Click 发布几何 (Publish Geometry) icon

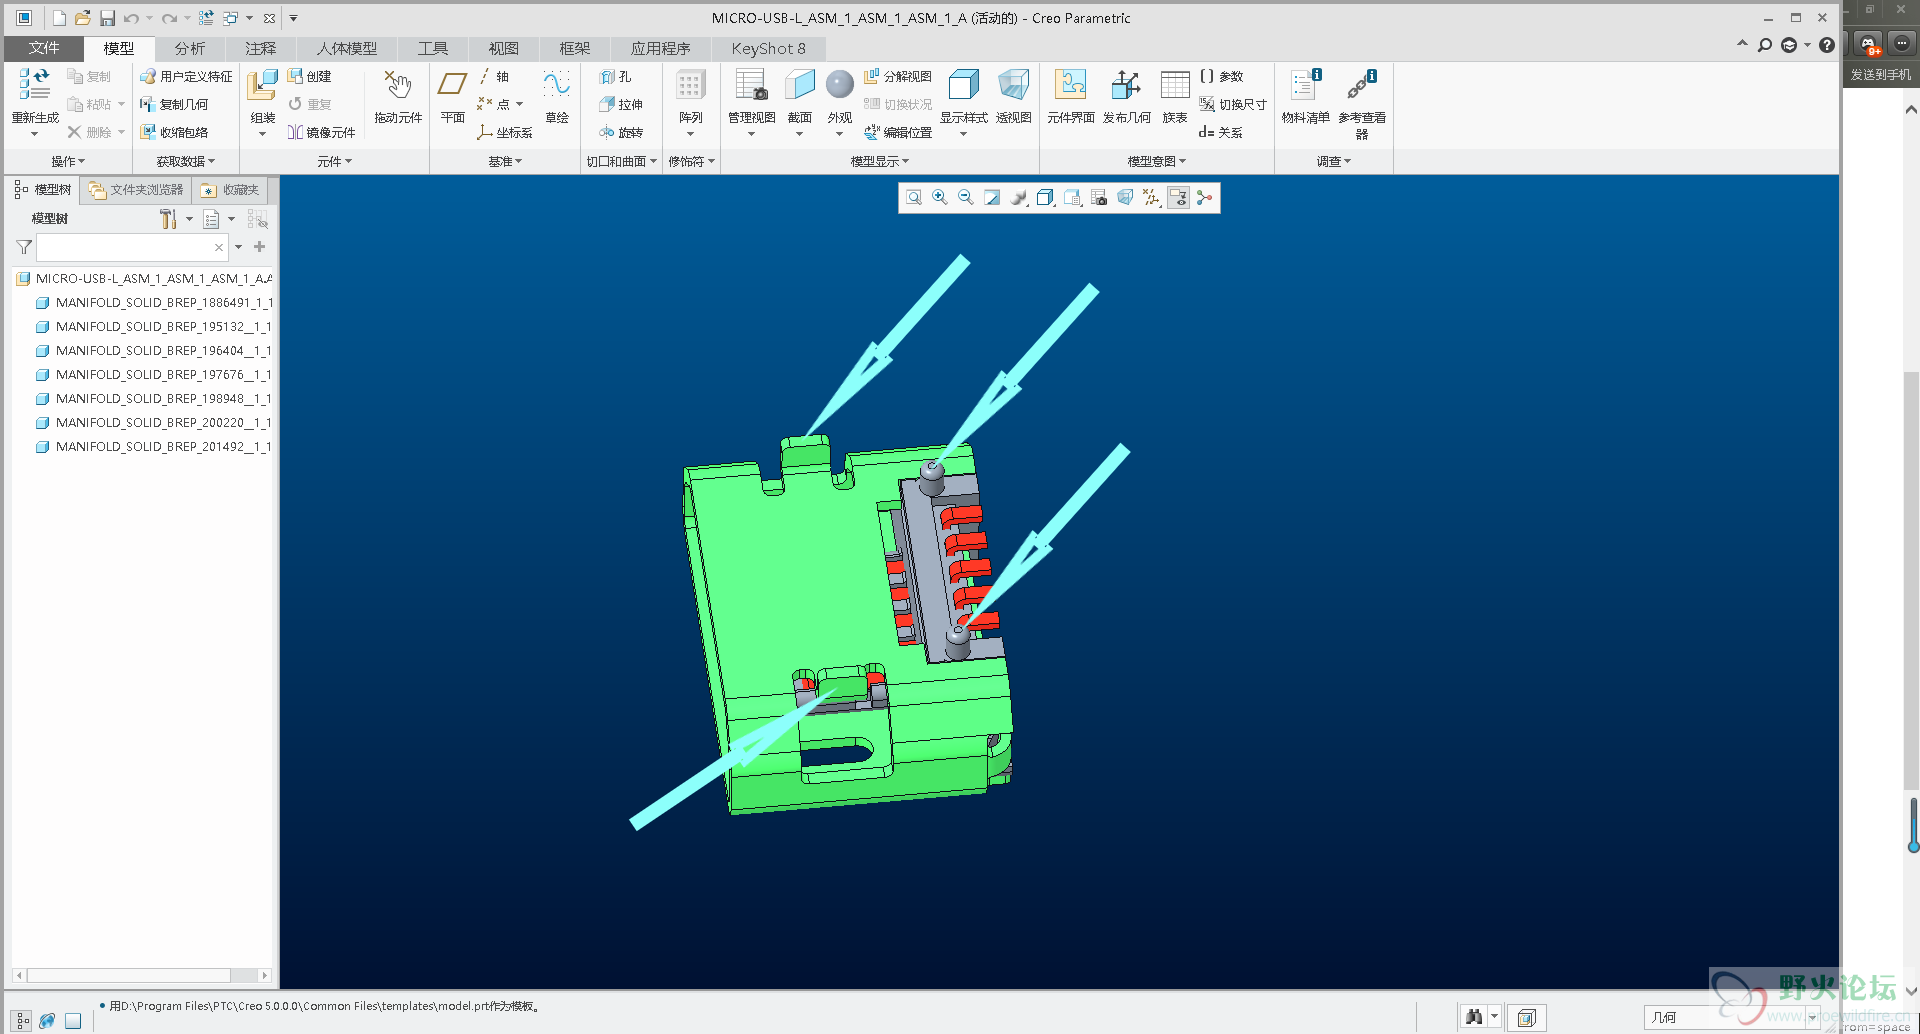click(x=1126, y=85)
